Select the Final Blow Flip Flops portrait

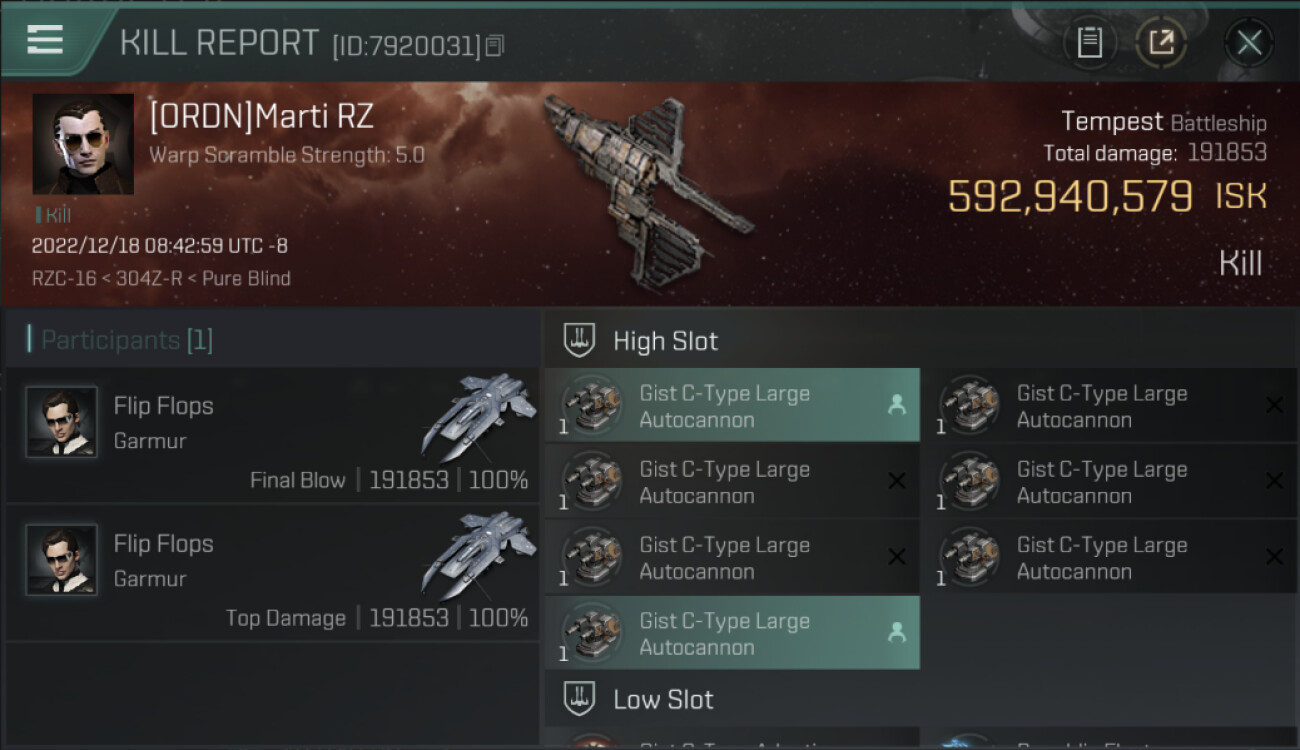coord(61,422)
